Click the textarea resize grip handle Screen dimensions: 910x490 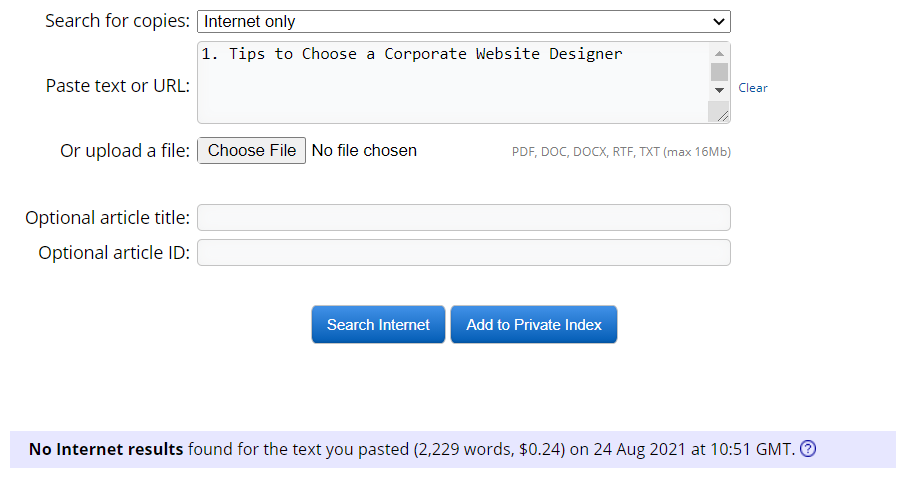click(x=721, y=115)
